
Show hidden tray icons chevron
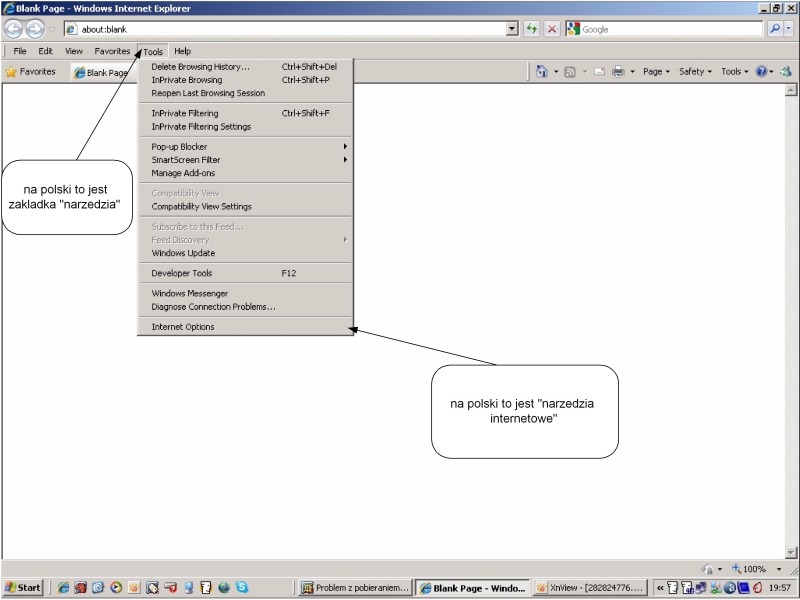point(660,588)
